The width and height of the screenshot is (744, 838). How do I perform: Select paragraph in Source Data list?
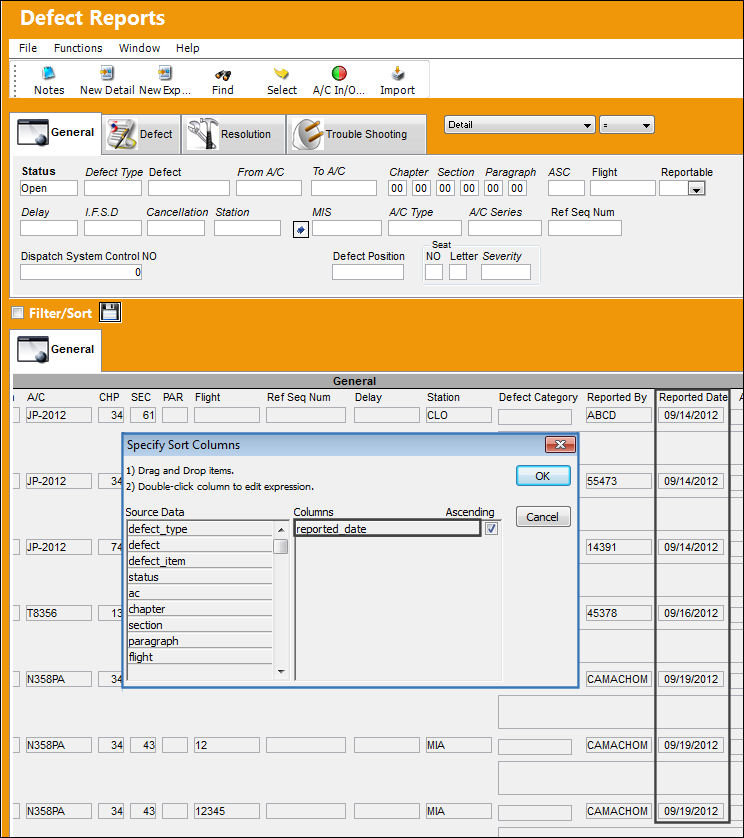click(200, 641)
